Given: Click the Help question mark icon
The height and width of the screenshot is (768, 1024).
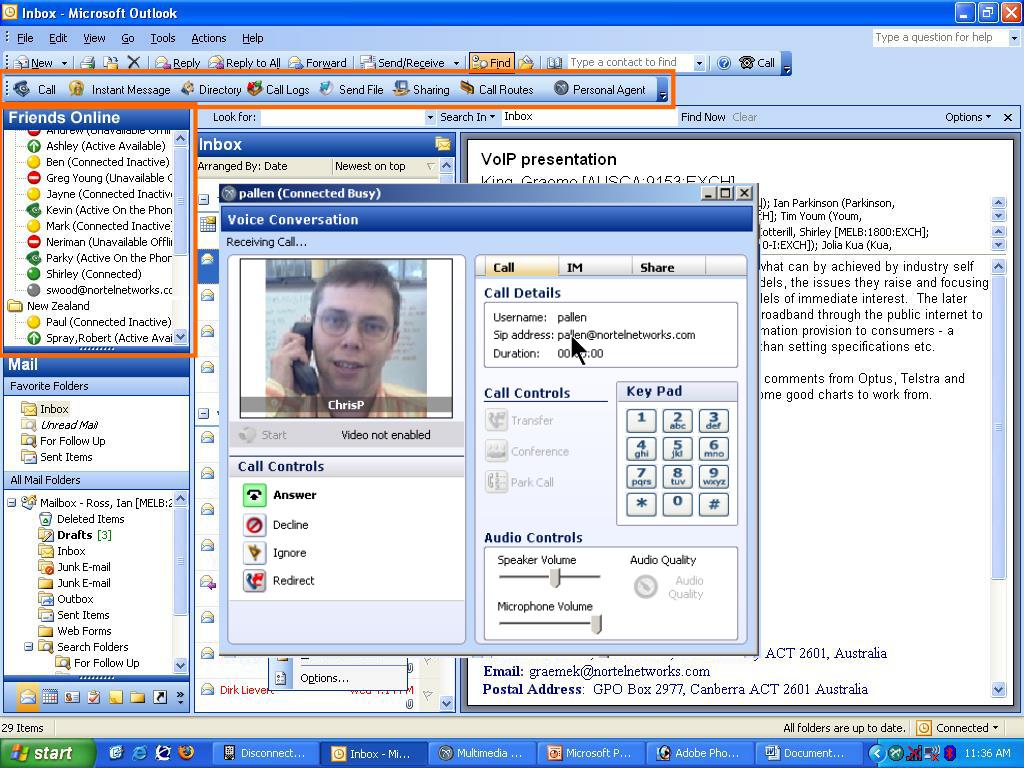Looking at the screenshot, I should (724, 63).
